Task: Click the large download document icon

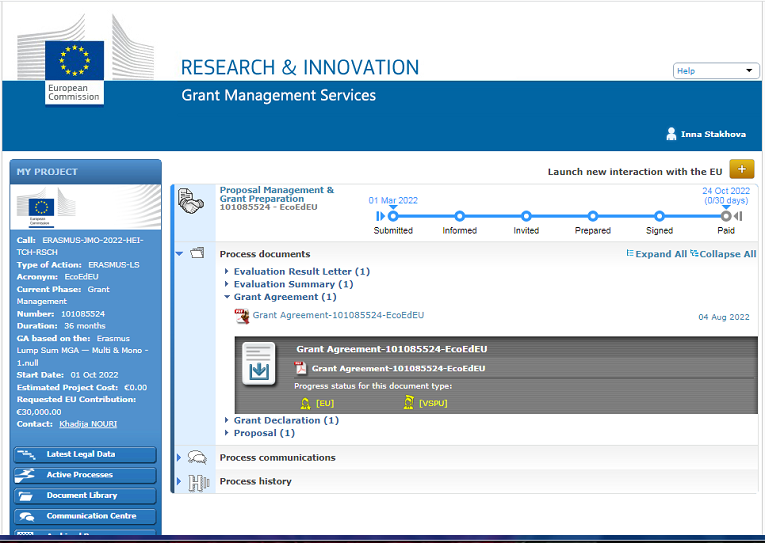Action: [x=259, y=364]
